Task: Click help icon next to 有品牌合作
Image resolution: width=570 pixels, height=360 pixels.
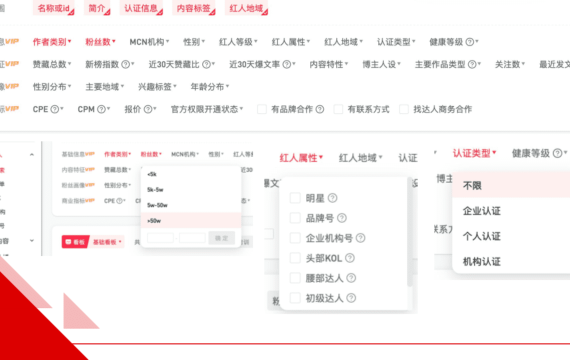Action: point(320,109)
